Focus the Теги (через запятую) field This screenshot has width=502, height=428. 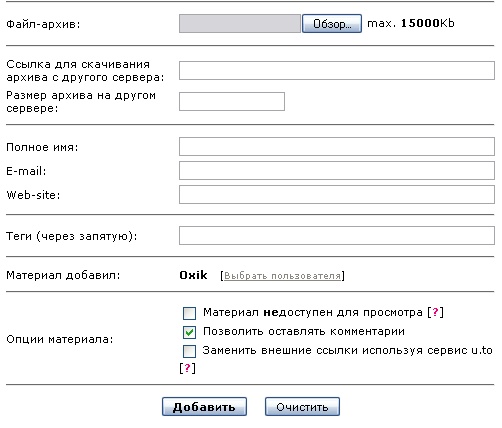pos(337,236)
